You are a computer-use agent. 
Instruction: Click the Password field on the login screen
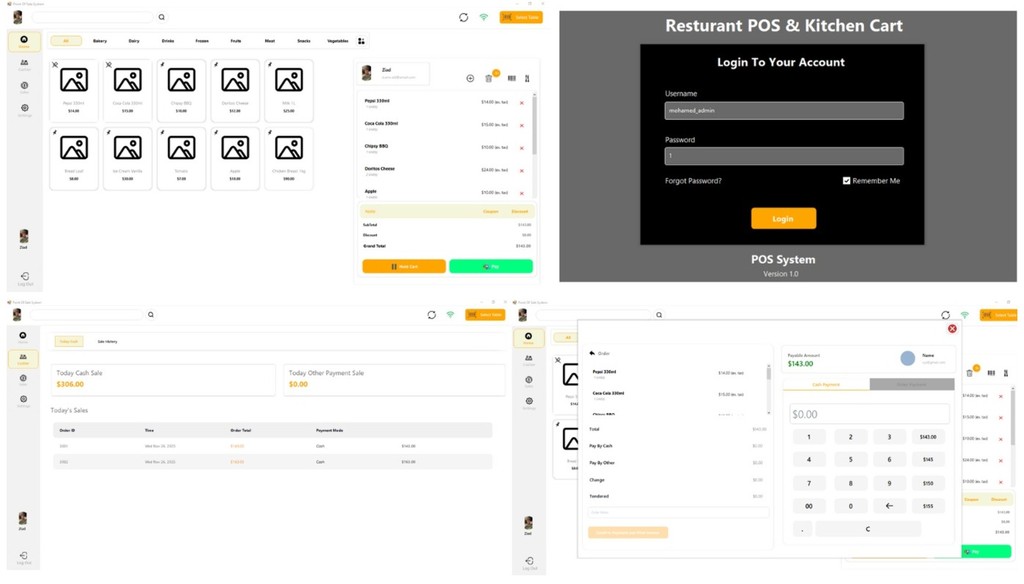[x=784, y=156]
